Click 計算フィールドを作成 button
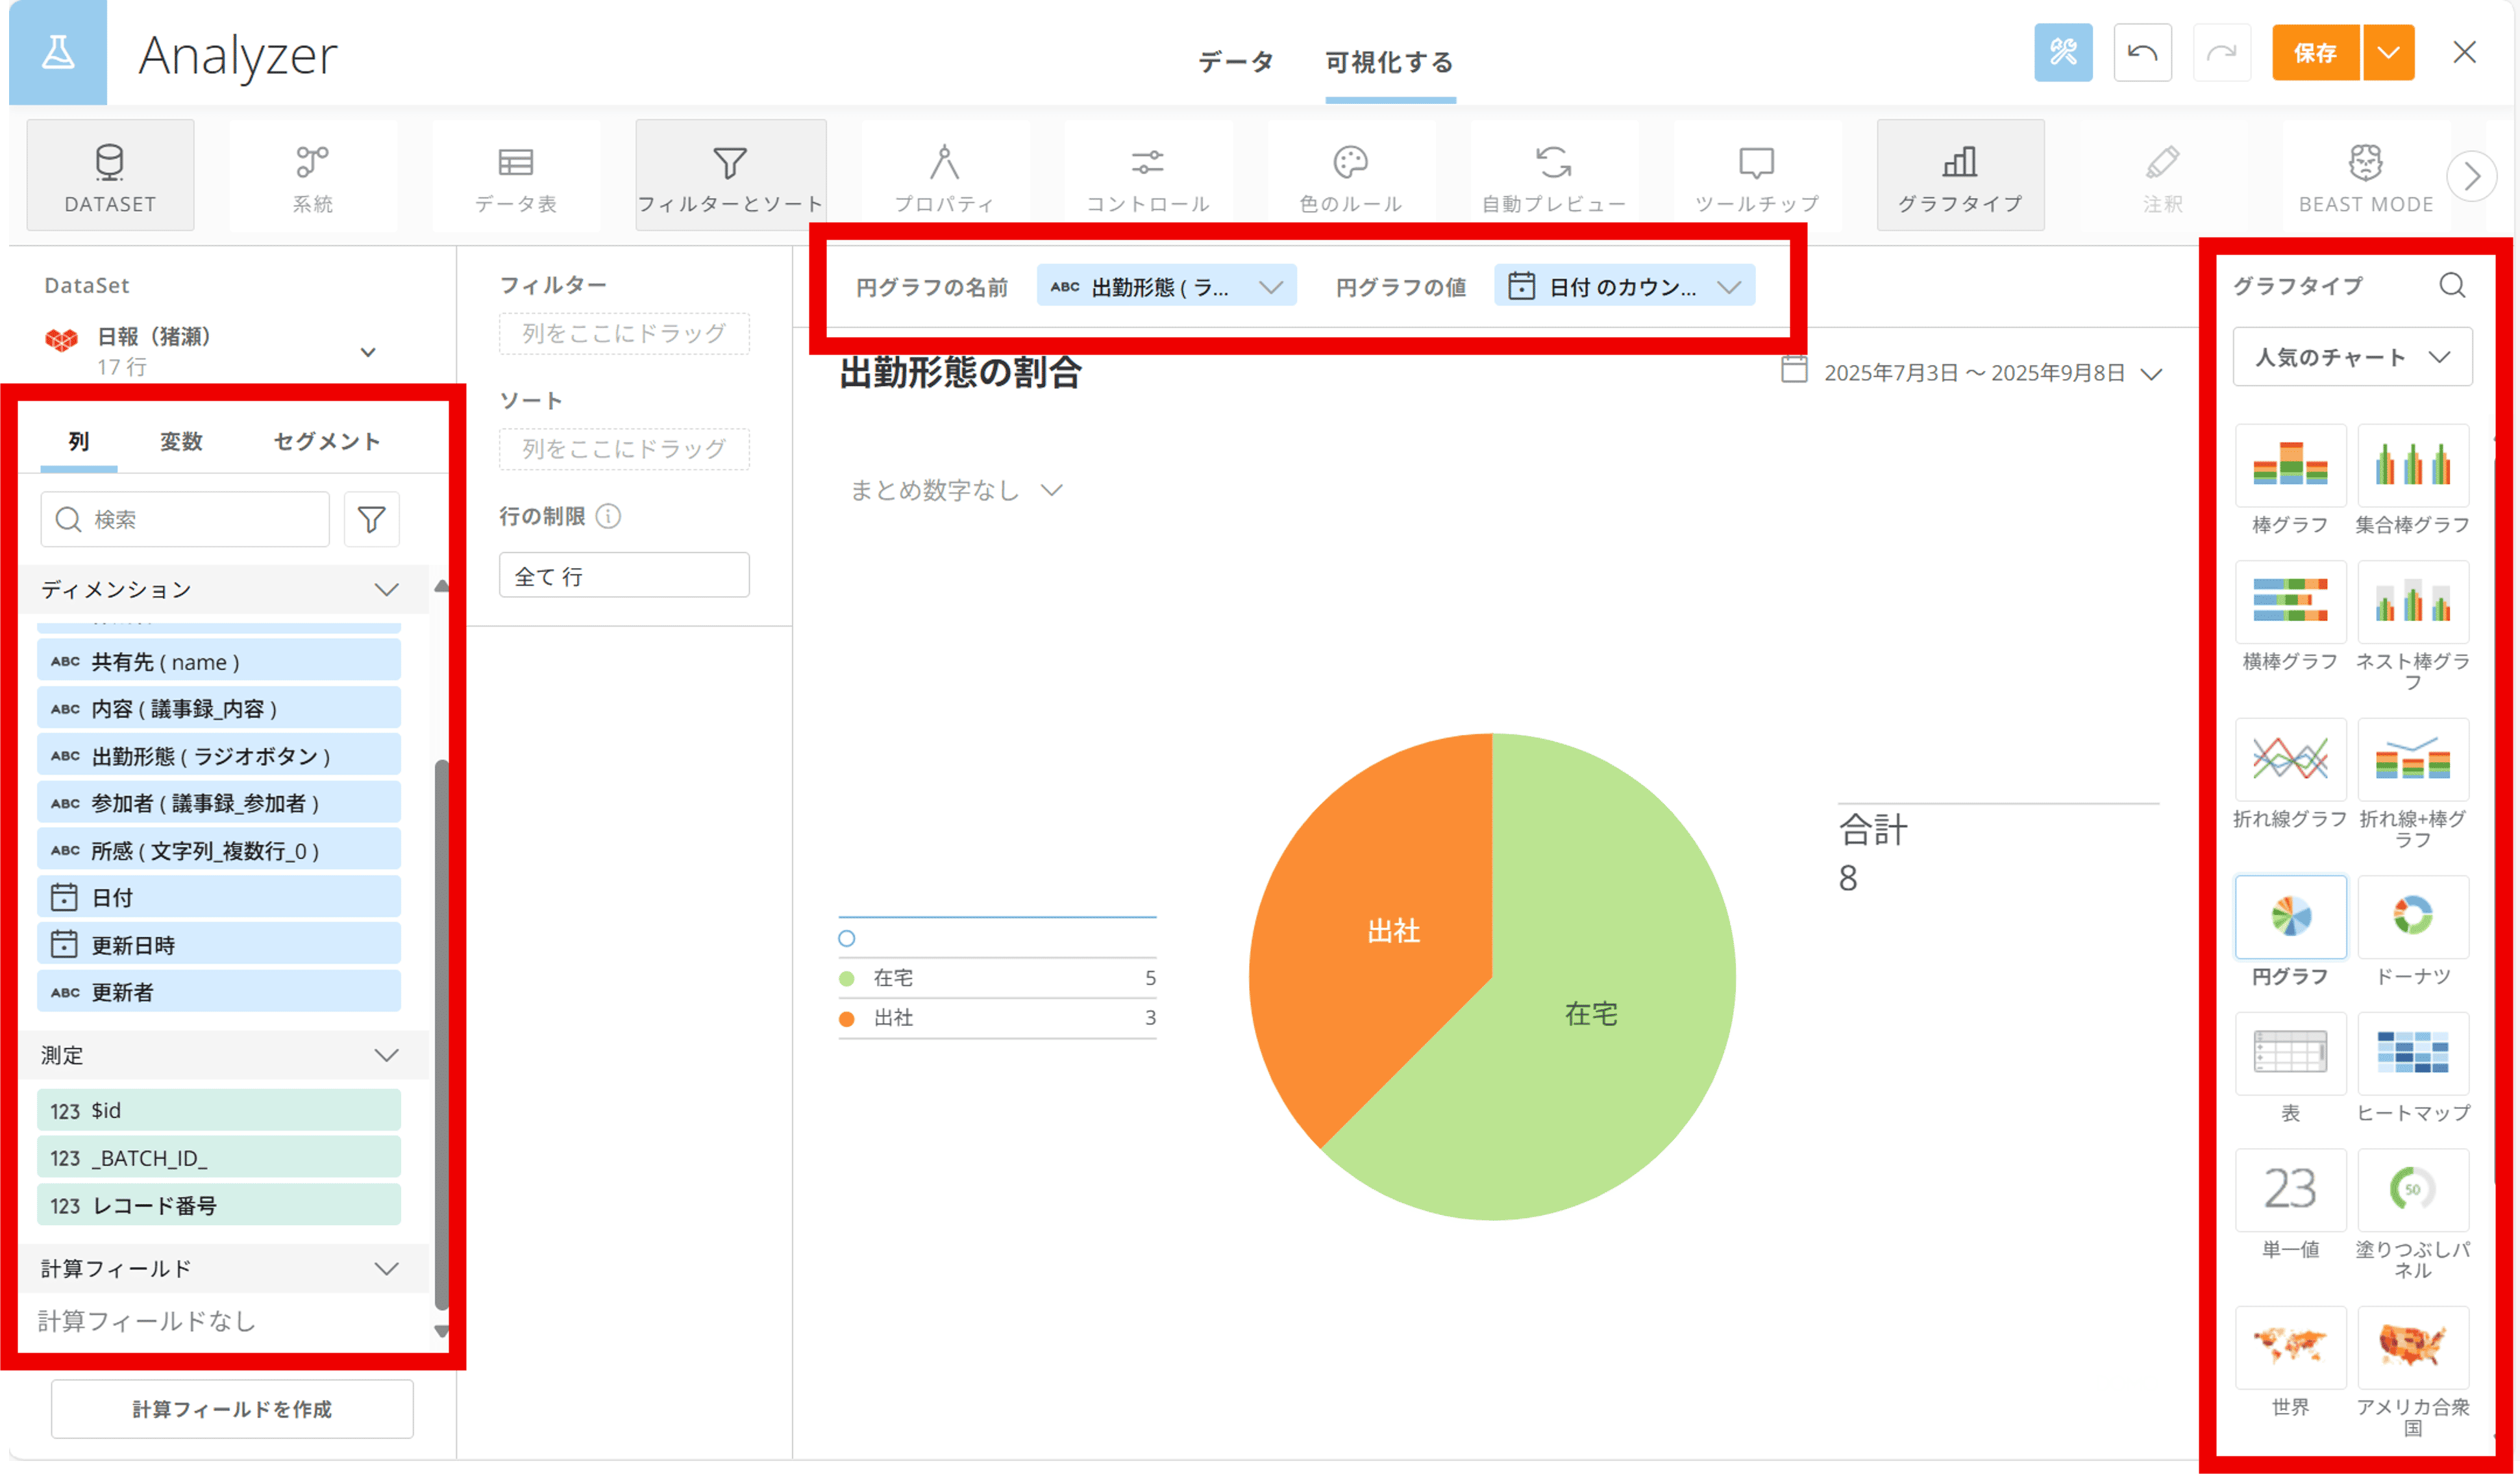The image size is (2520, 1474). coord(232,1408)
